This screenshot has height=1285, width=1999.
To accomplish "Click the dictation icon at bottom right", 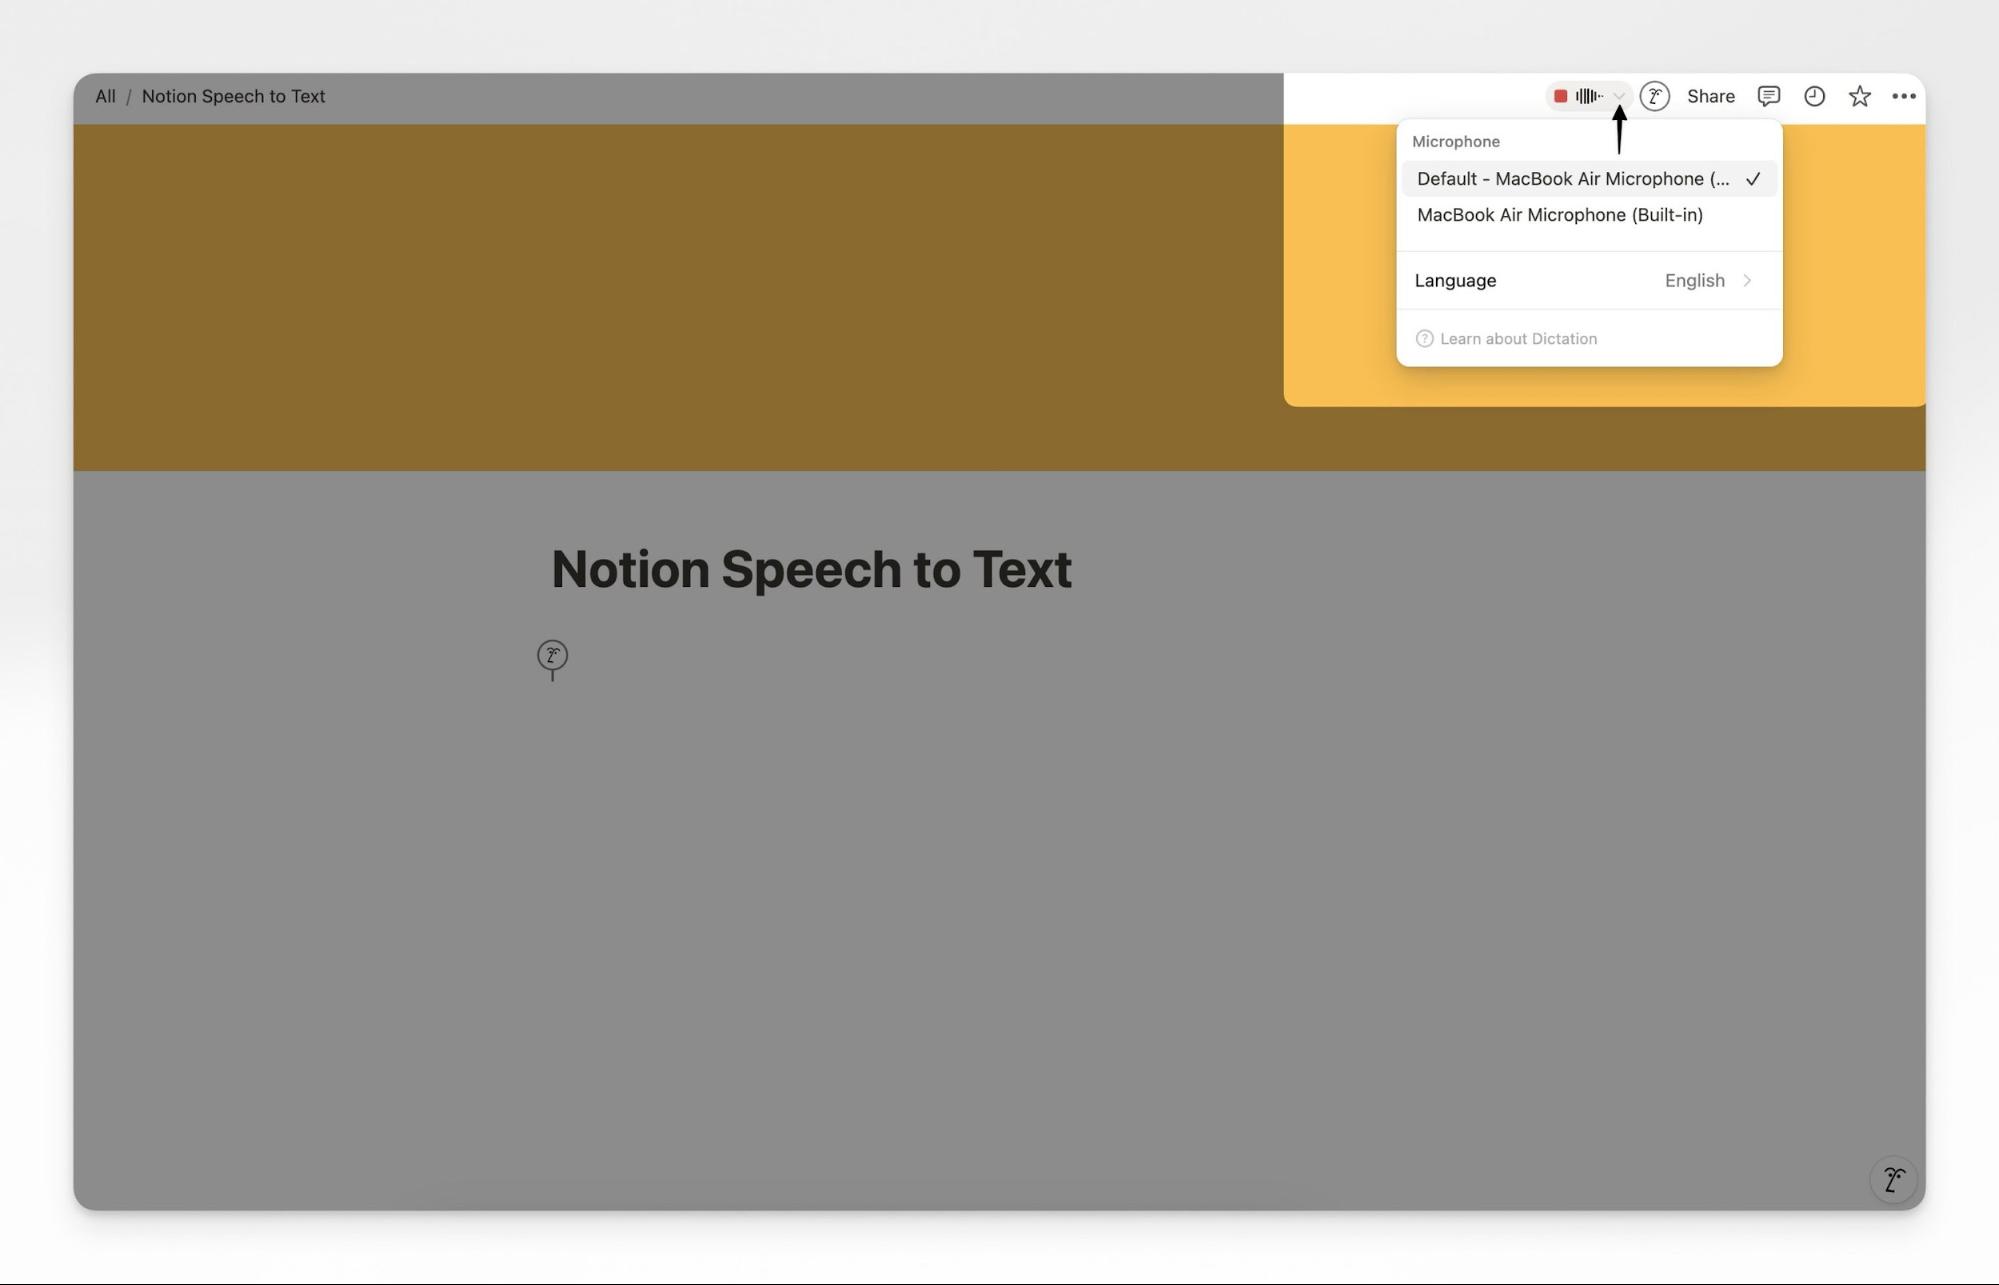I will point(1891,1180).
